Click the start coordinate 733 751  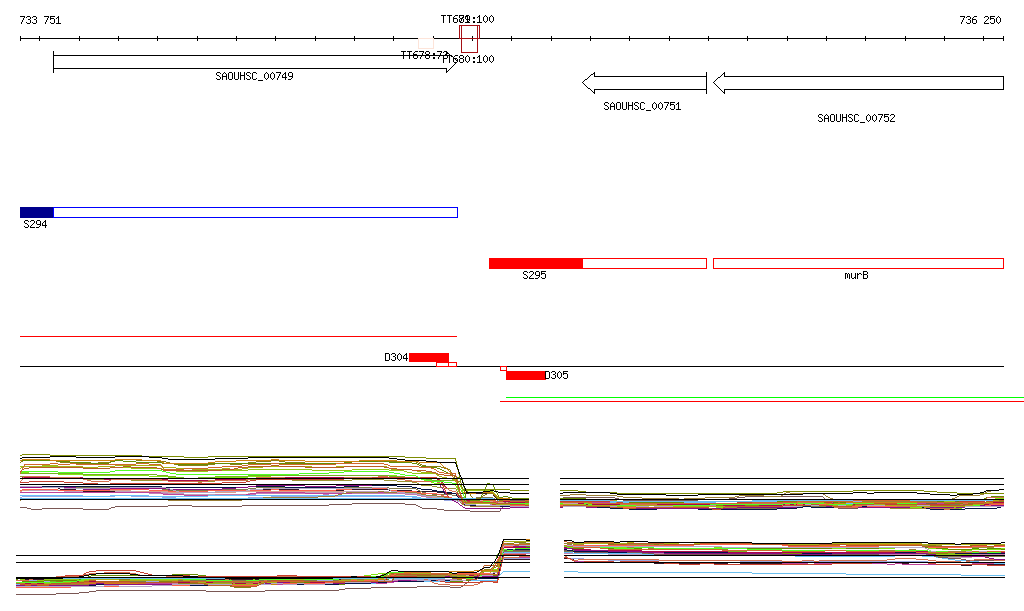[40, 20]
